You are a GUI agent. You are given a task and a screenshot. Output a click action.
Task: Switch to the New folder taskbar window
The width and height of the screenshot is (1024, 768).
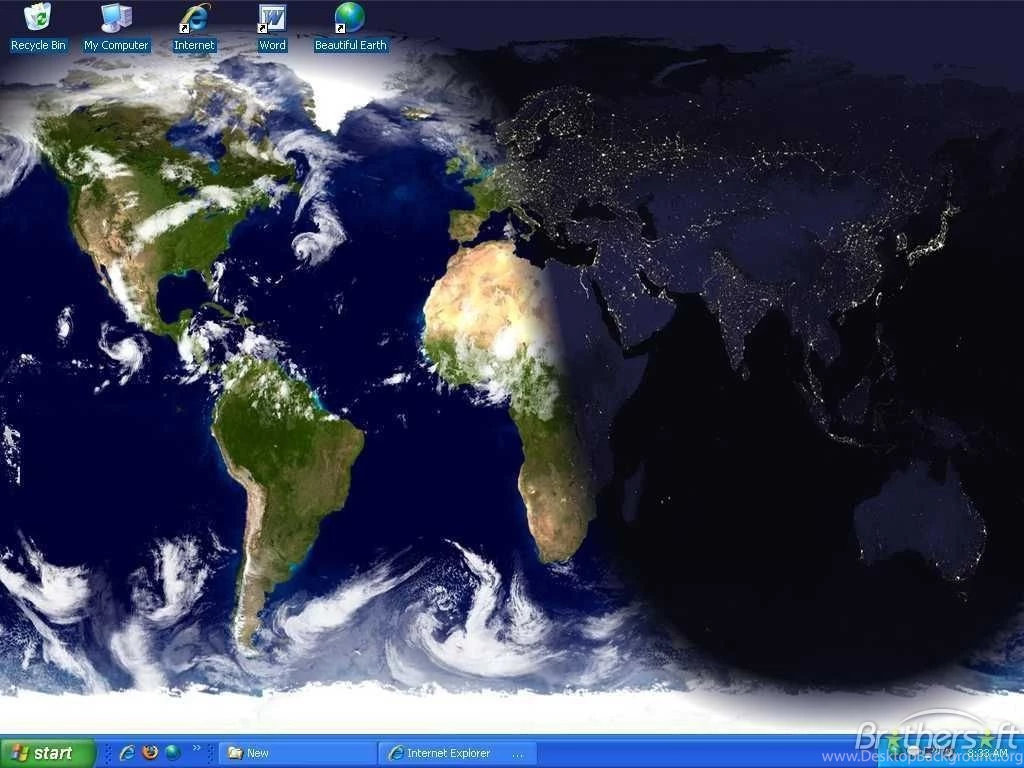click(x=297, y=753)
